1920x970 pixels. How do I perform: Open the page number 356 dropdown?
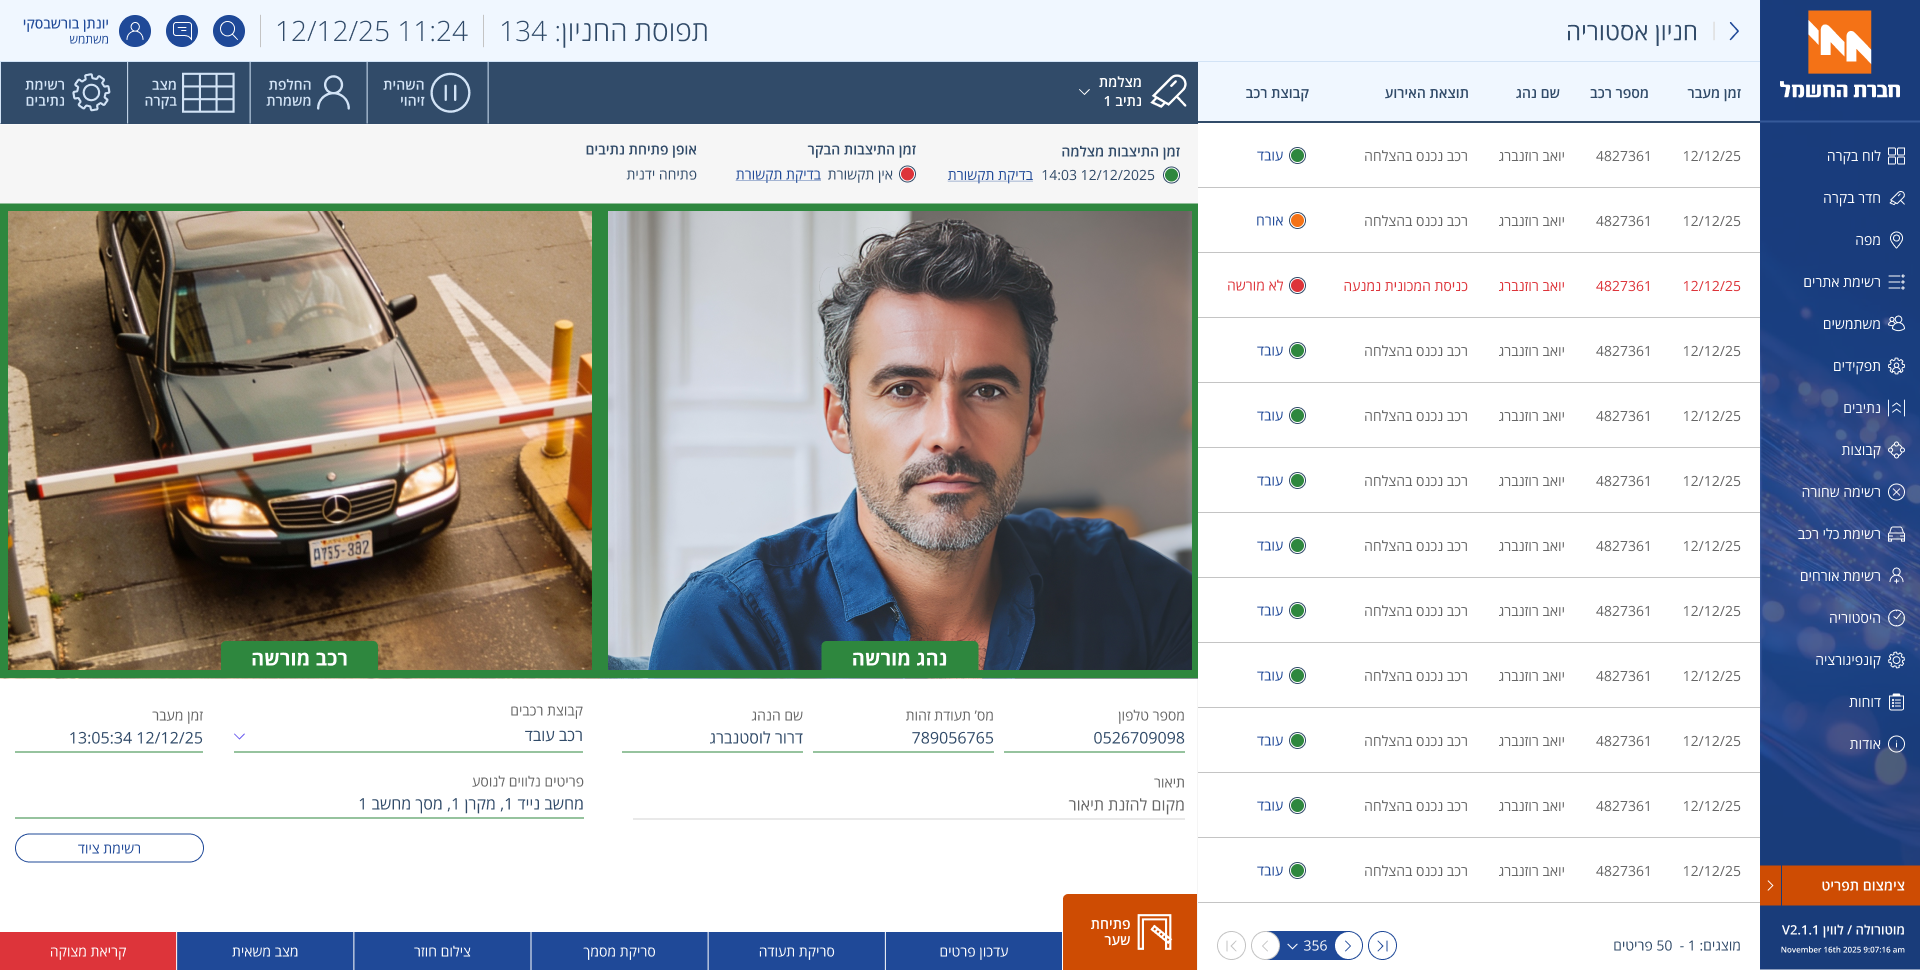1308,946
